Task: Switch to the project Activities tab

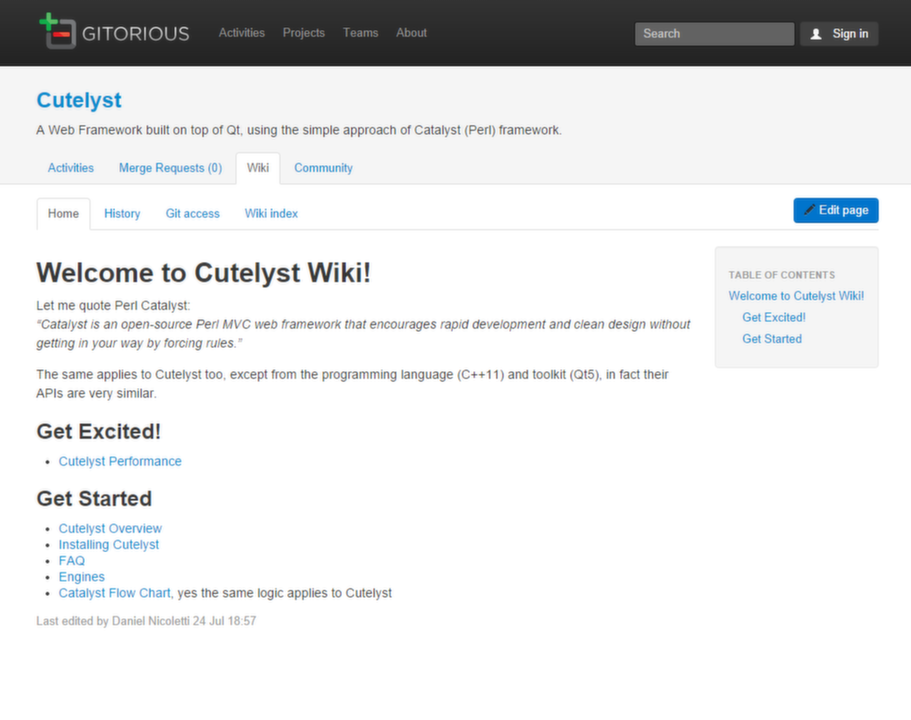Action: [71, 168]
